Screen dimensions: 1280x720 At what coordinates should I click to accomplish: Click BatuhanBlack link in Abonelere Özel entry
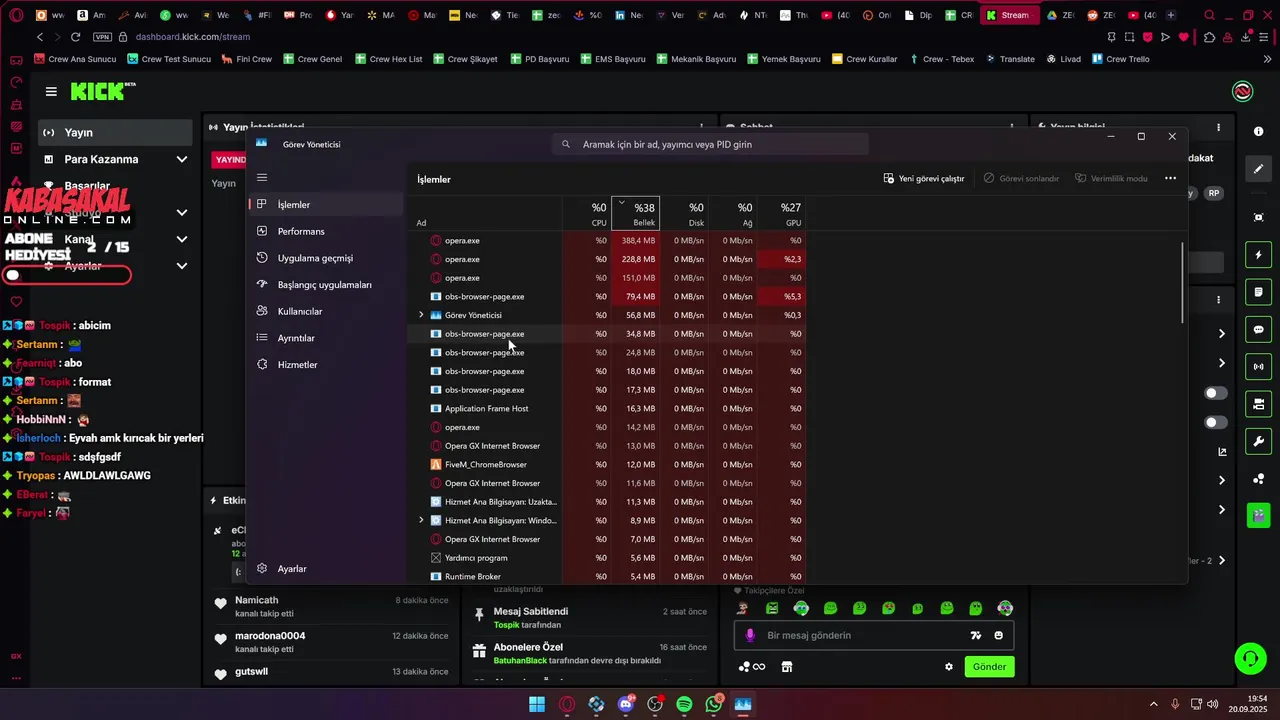[x=520, y=661]
